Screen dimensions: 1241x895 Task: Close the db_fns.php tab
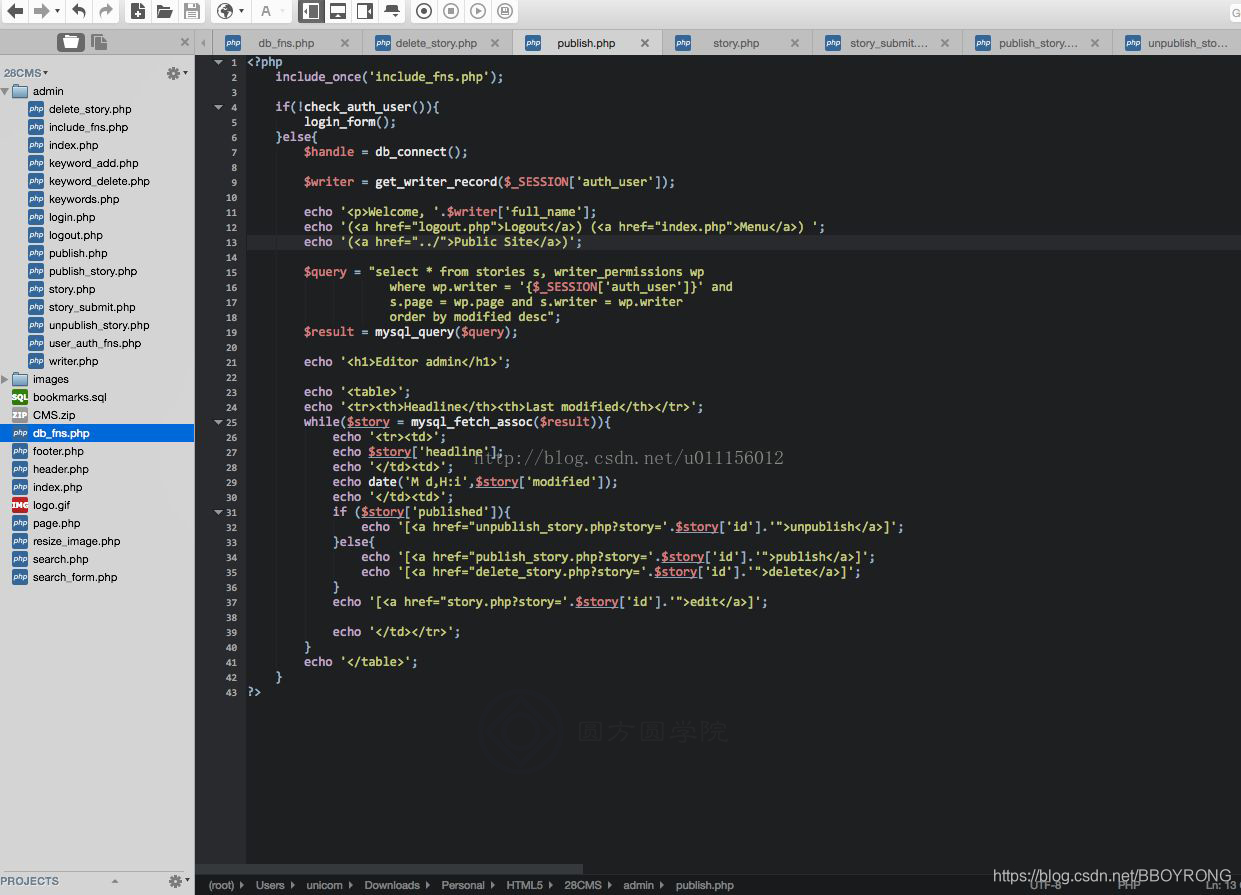(345, 43)
